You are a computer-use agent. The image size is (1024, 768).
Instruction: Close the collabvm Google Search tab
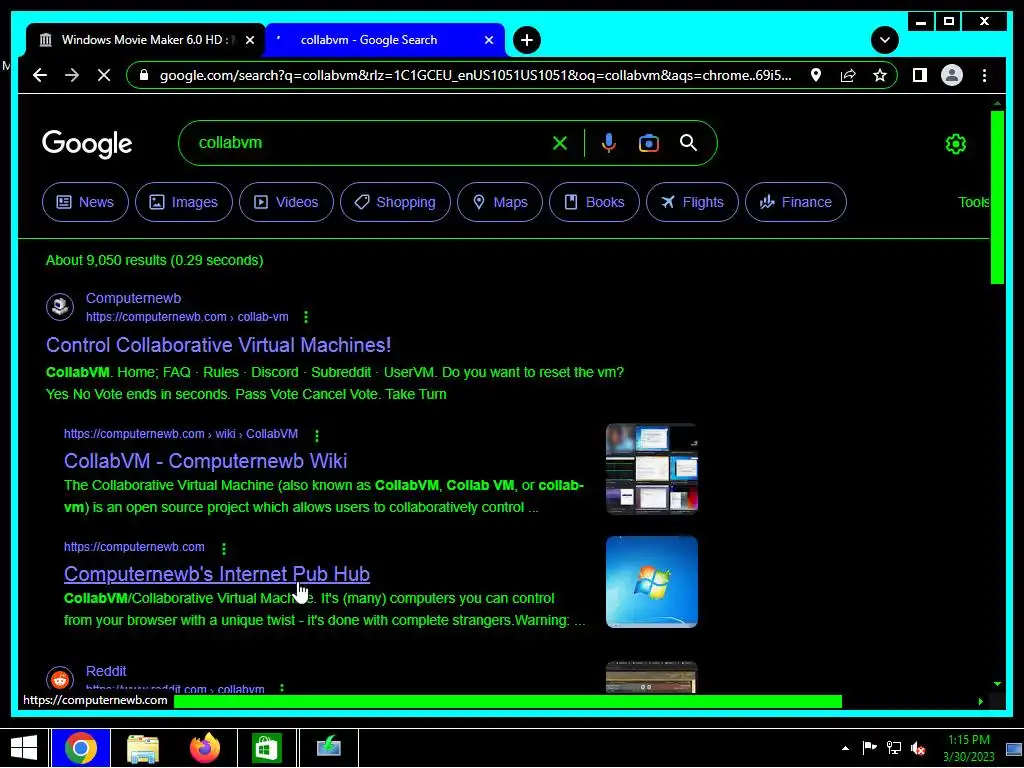pos(488,40)
